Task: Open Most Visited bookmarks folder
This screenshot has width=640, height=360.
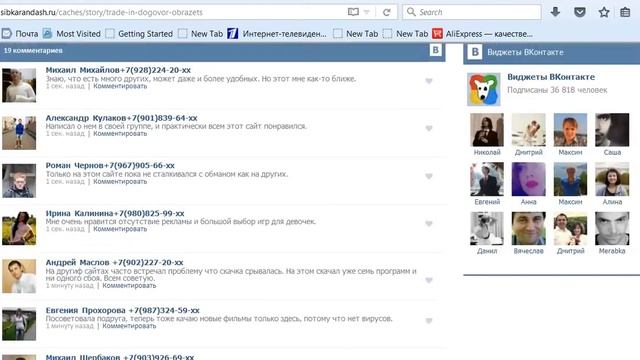Action: coord(72,34)
